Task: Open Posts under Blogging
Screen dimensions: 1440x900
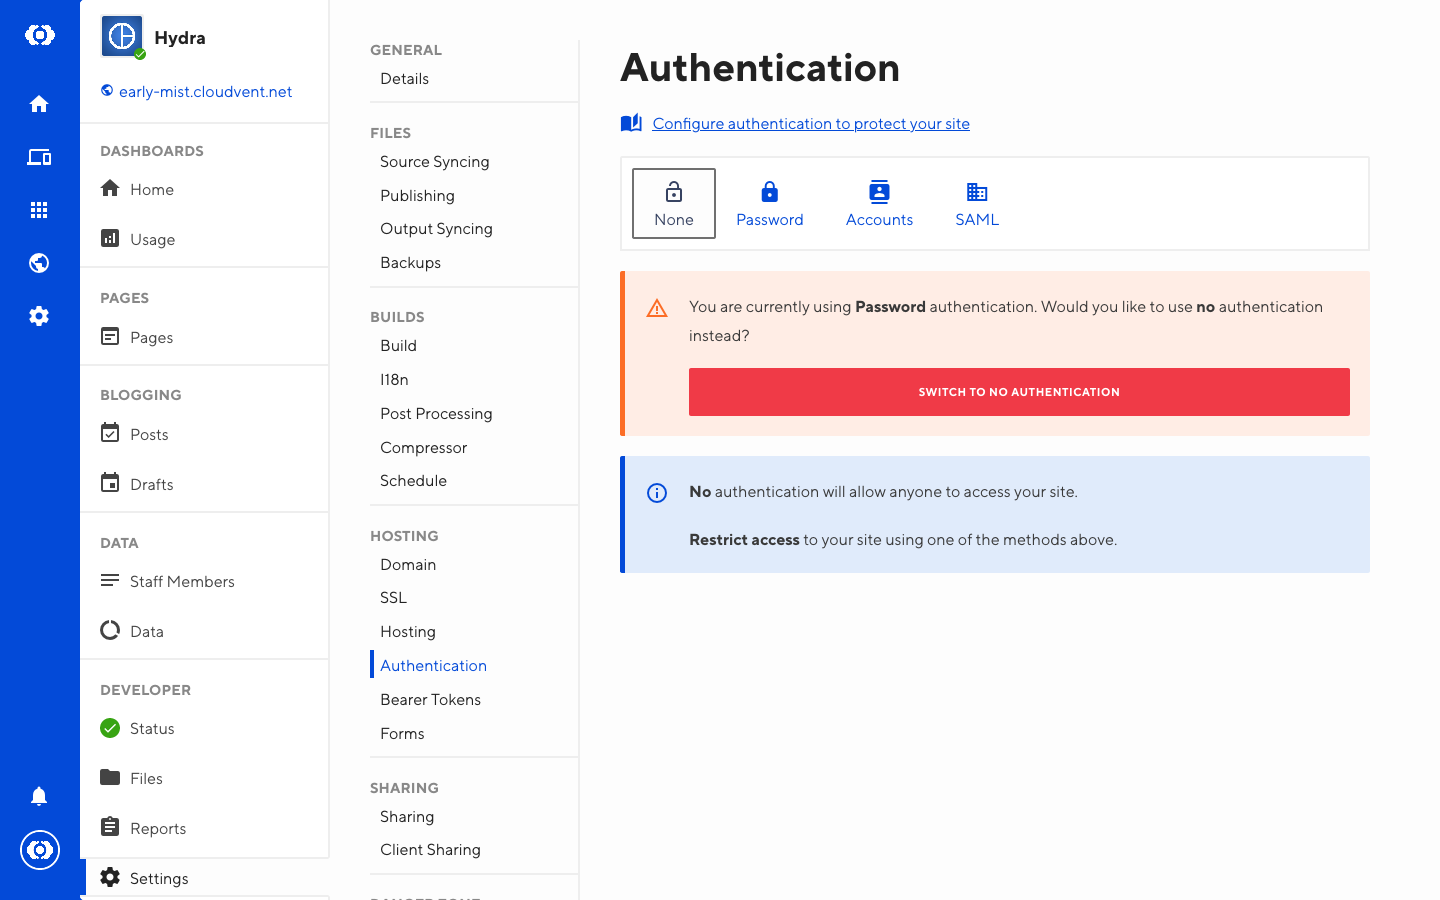Action: tap(149, 435)
